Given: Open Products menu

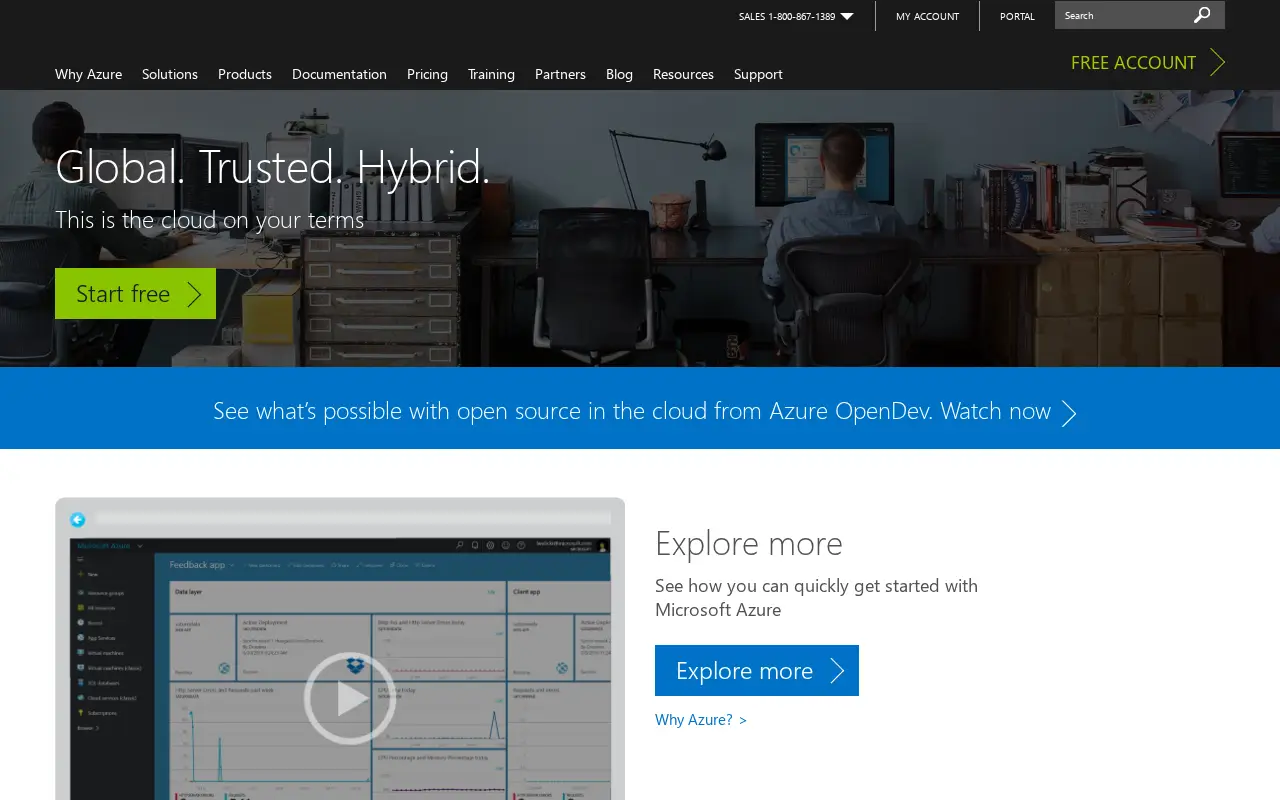Looking at the screenshot, I should 245,74.
